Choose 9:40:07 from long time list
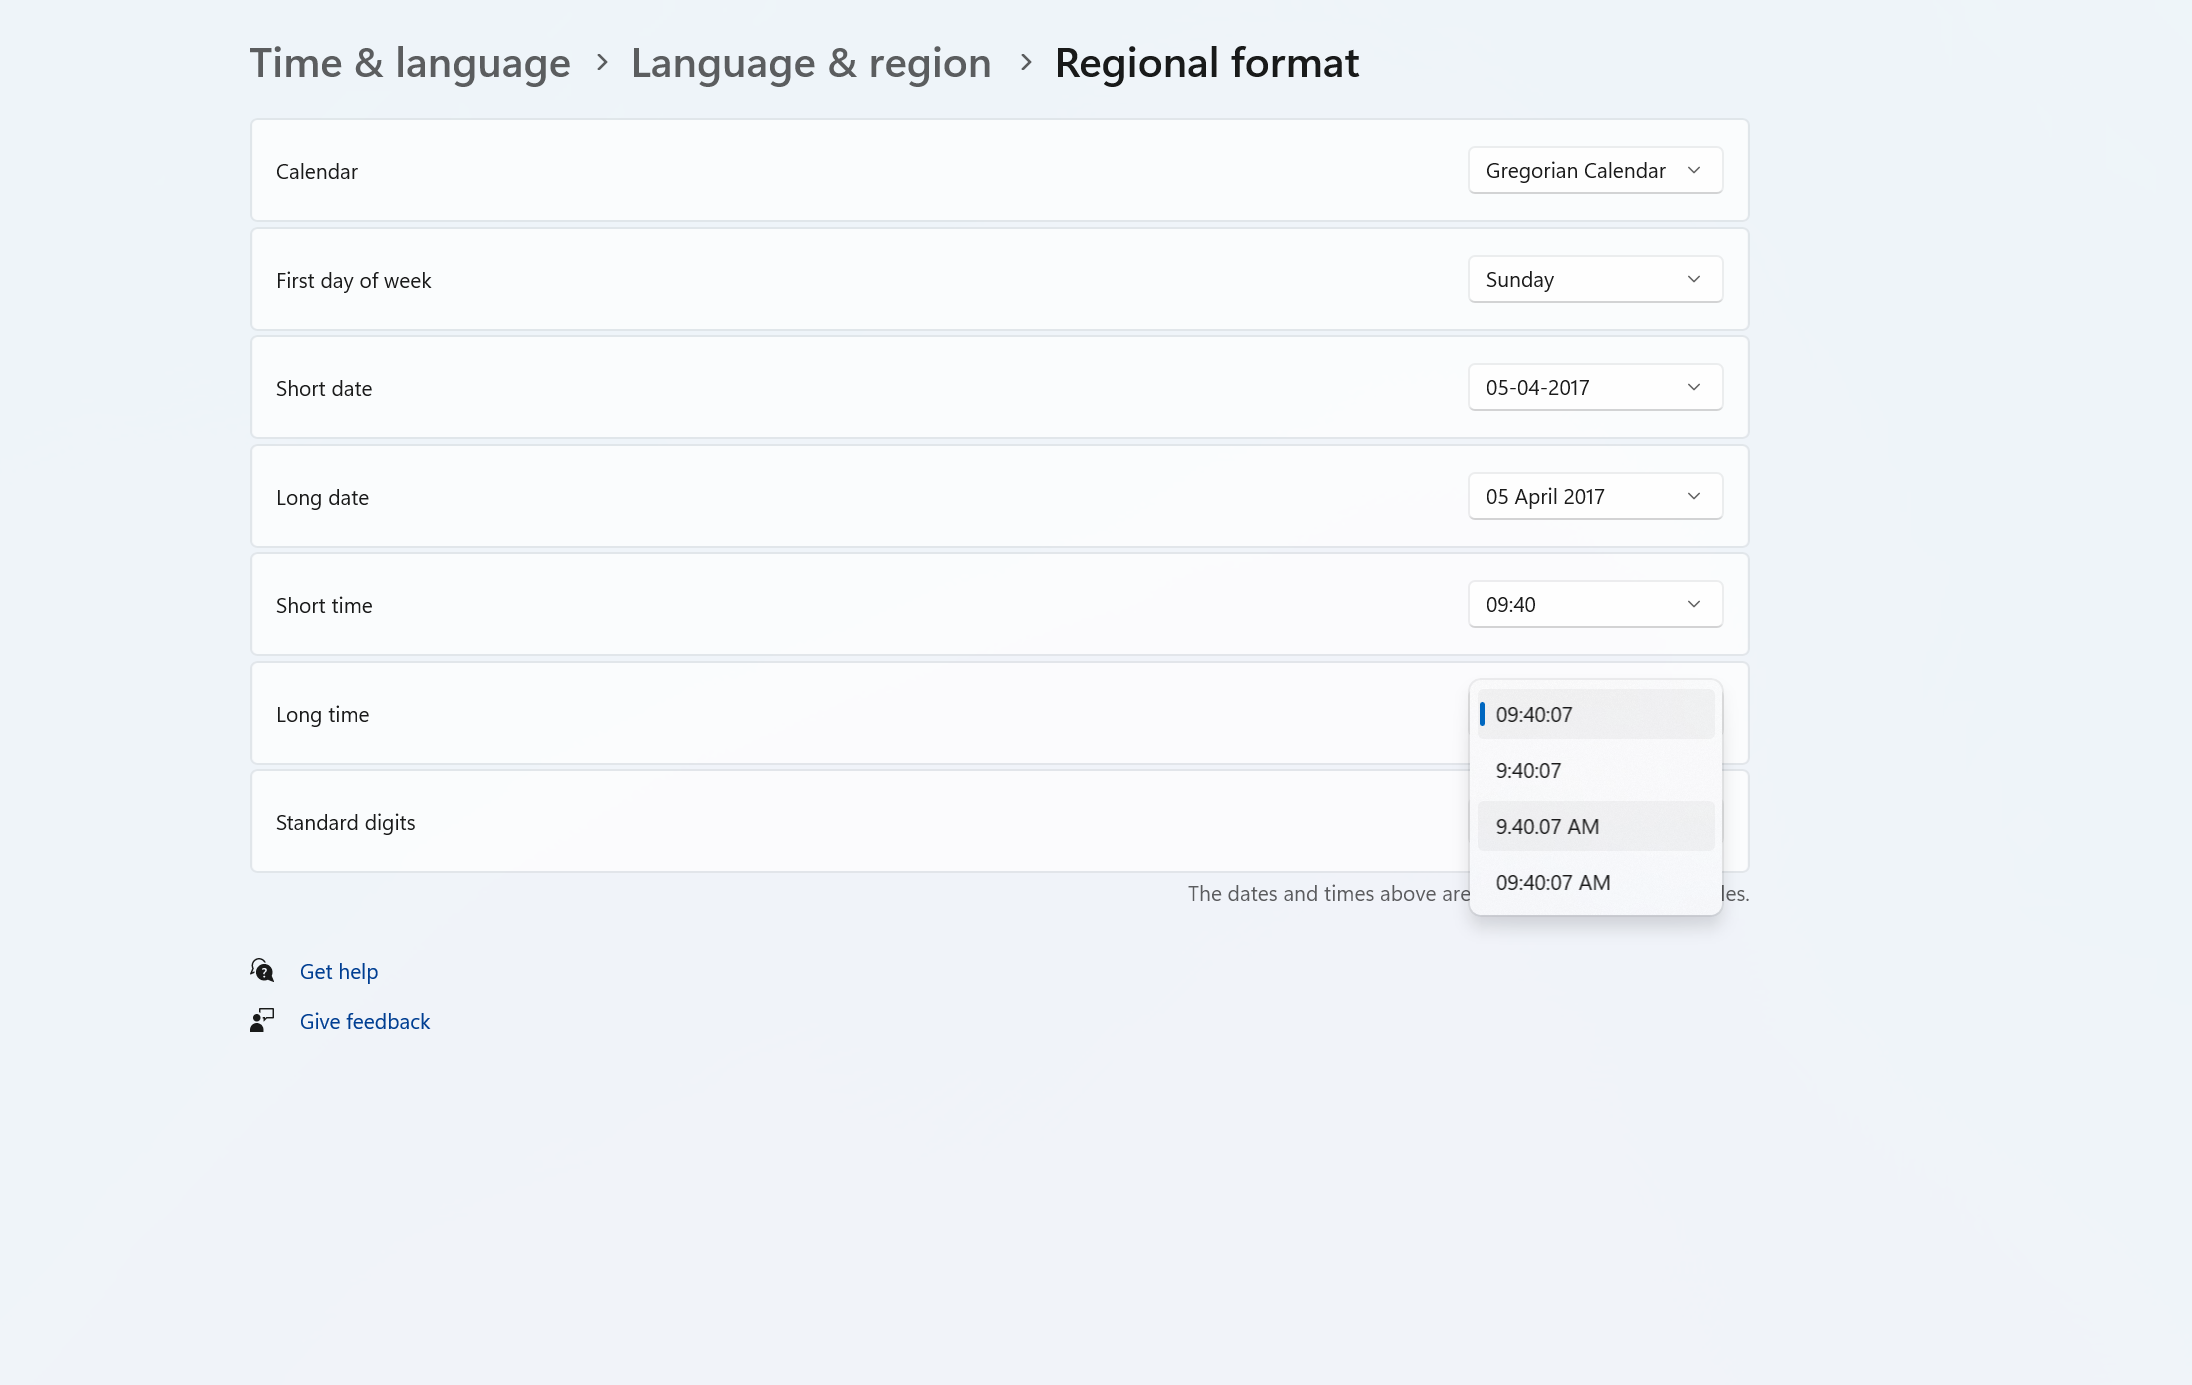Image resolution: width=2192 pixels, height=1385 pixels. click(1594, 771)
